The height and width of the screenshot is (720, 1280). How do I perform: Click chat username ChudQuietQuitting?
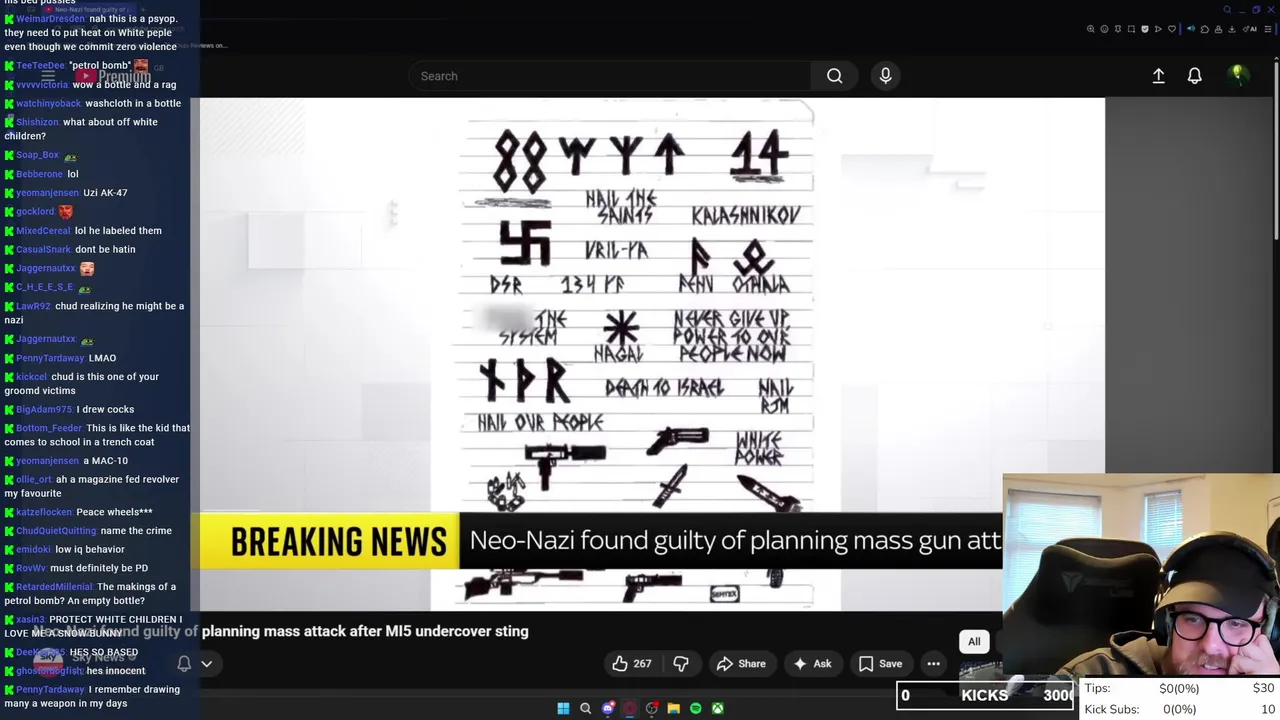(56, 531)
